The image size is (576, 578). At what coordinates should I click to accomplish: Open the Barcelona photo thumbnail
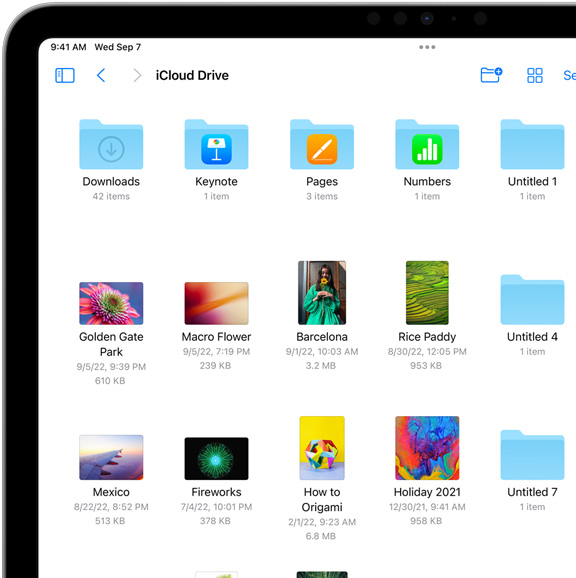click(322, 293)
